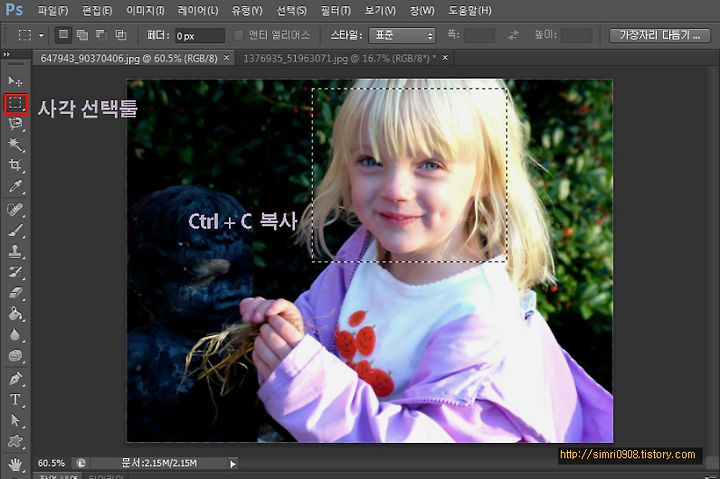
Task: Open the status bar info arrow menu
Action: (233, 464)
